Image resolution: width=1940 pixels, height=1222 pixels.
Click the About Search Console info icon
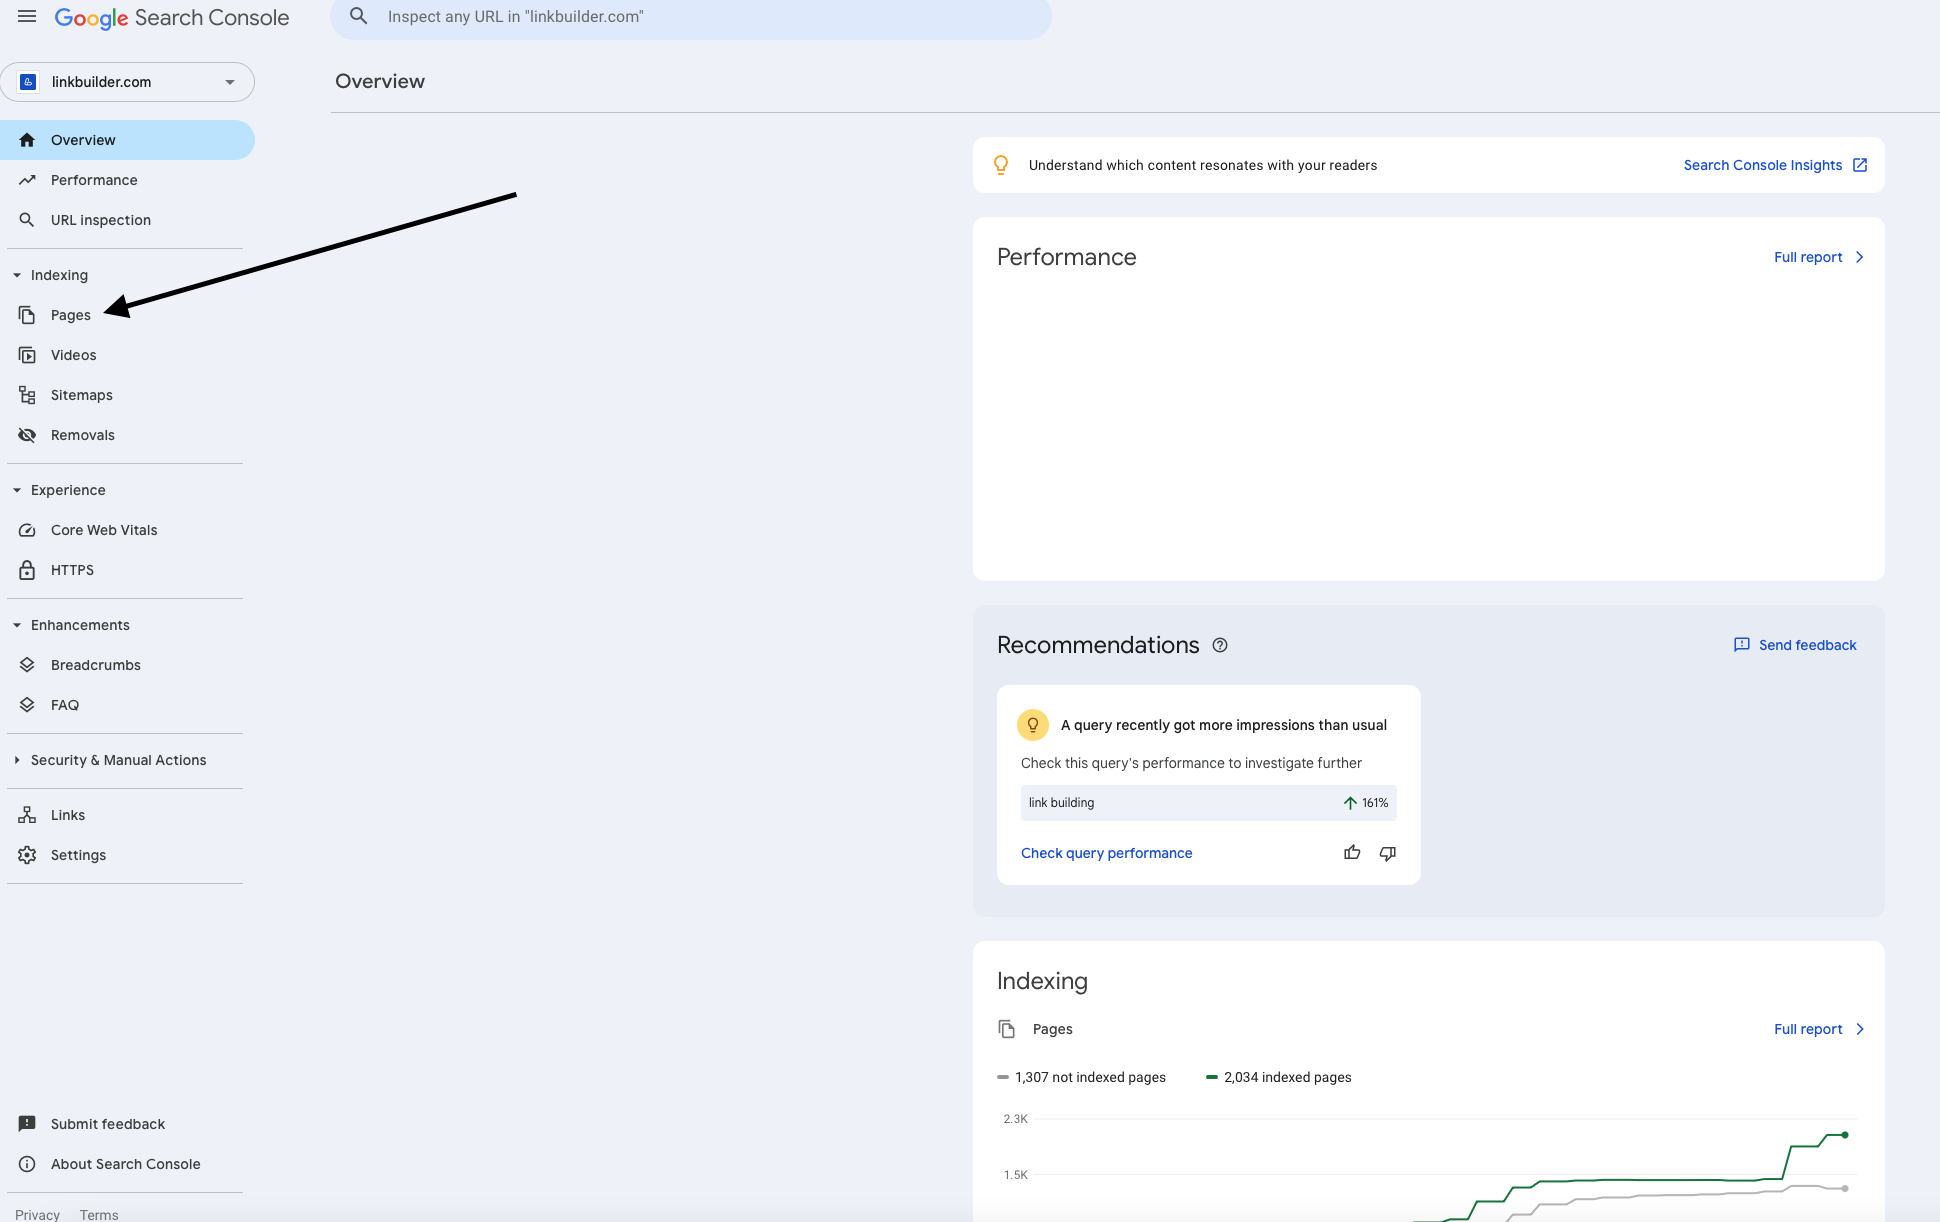(27, 1164)
